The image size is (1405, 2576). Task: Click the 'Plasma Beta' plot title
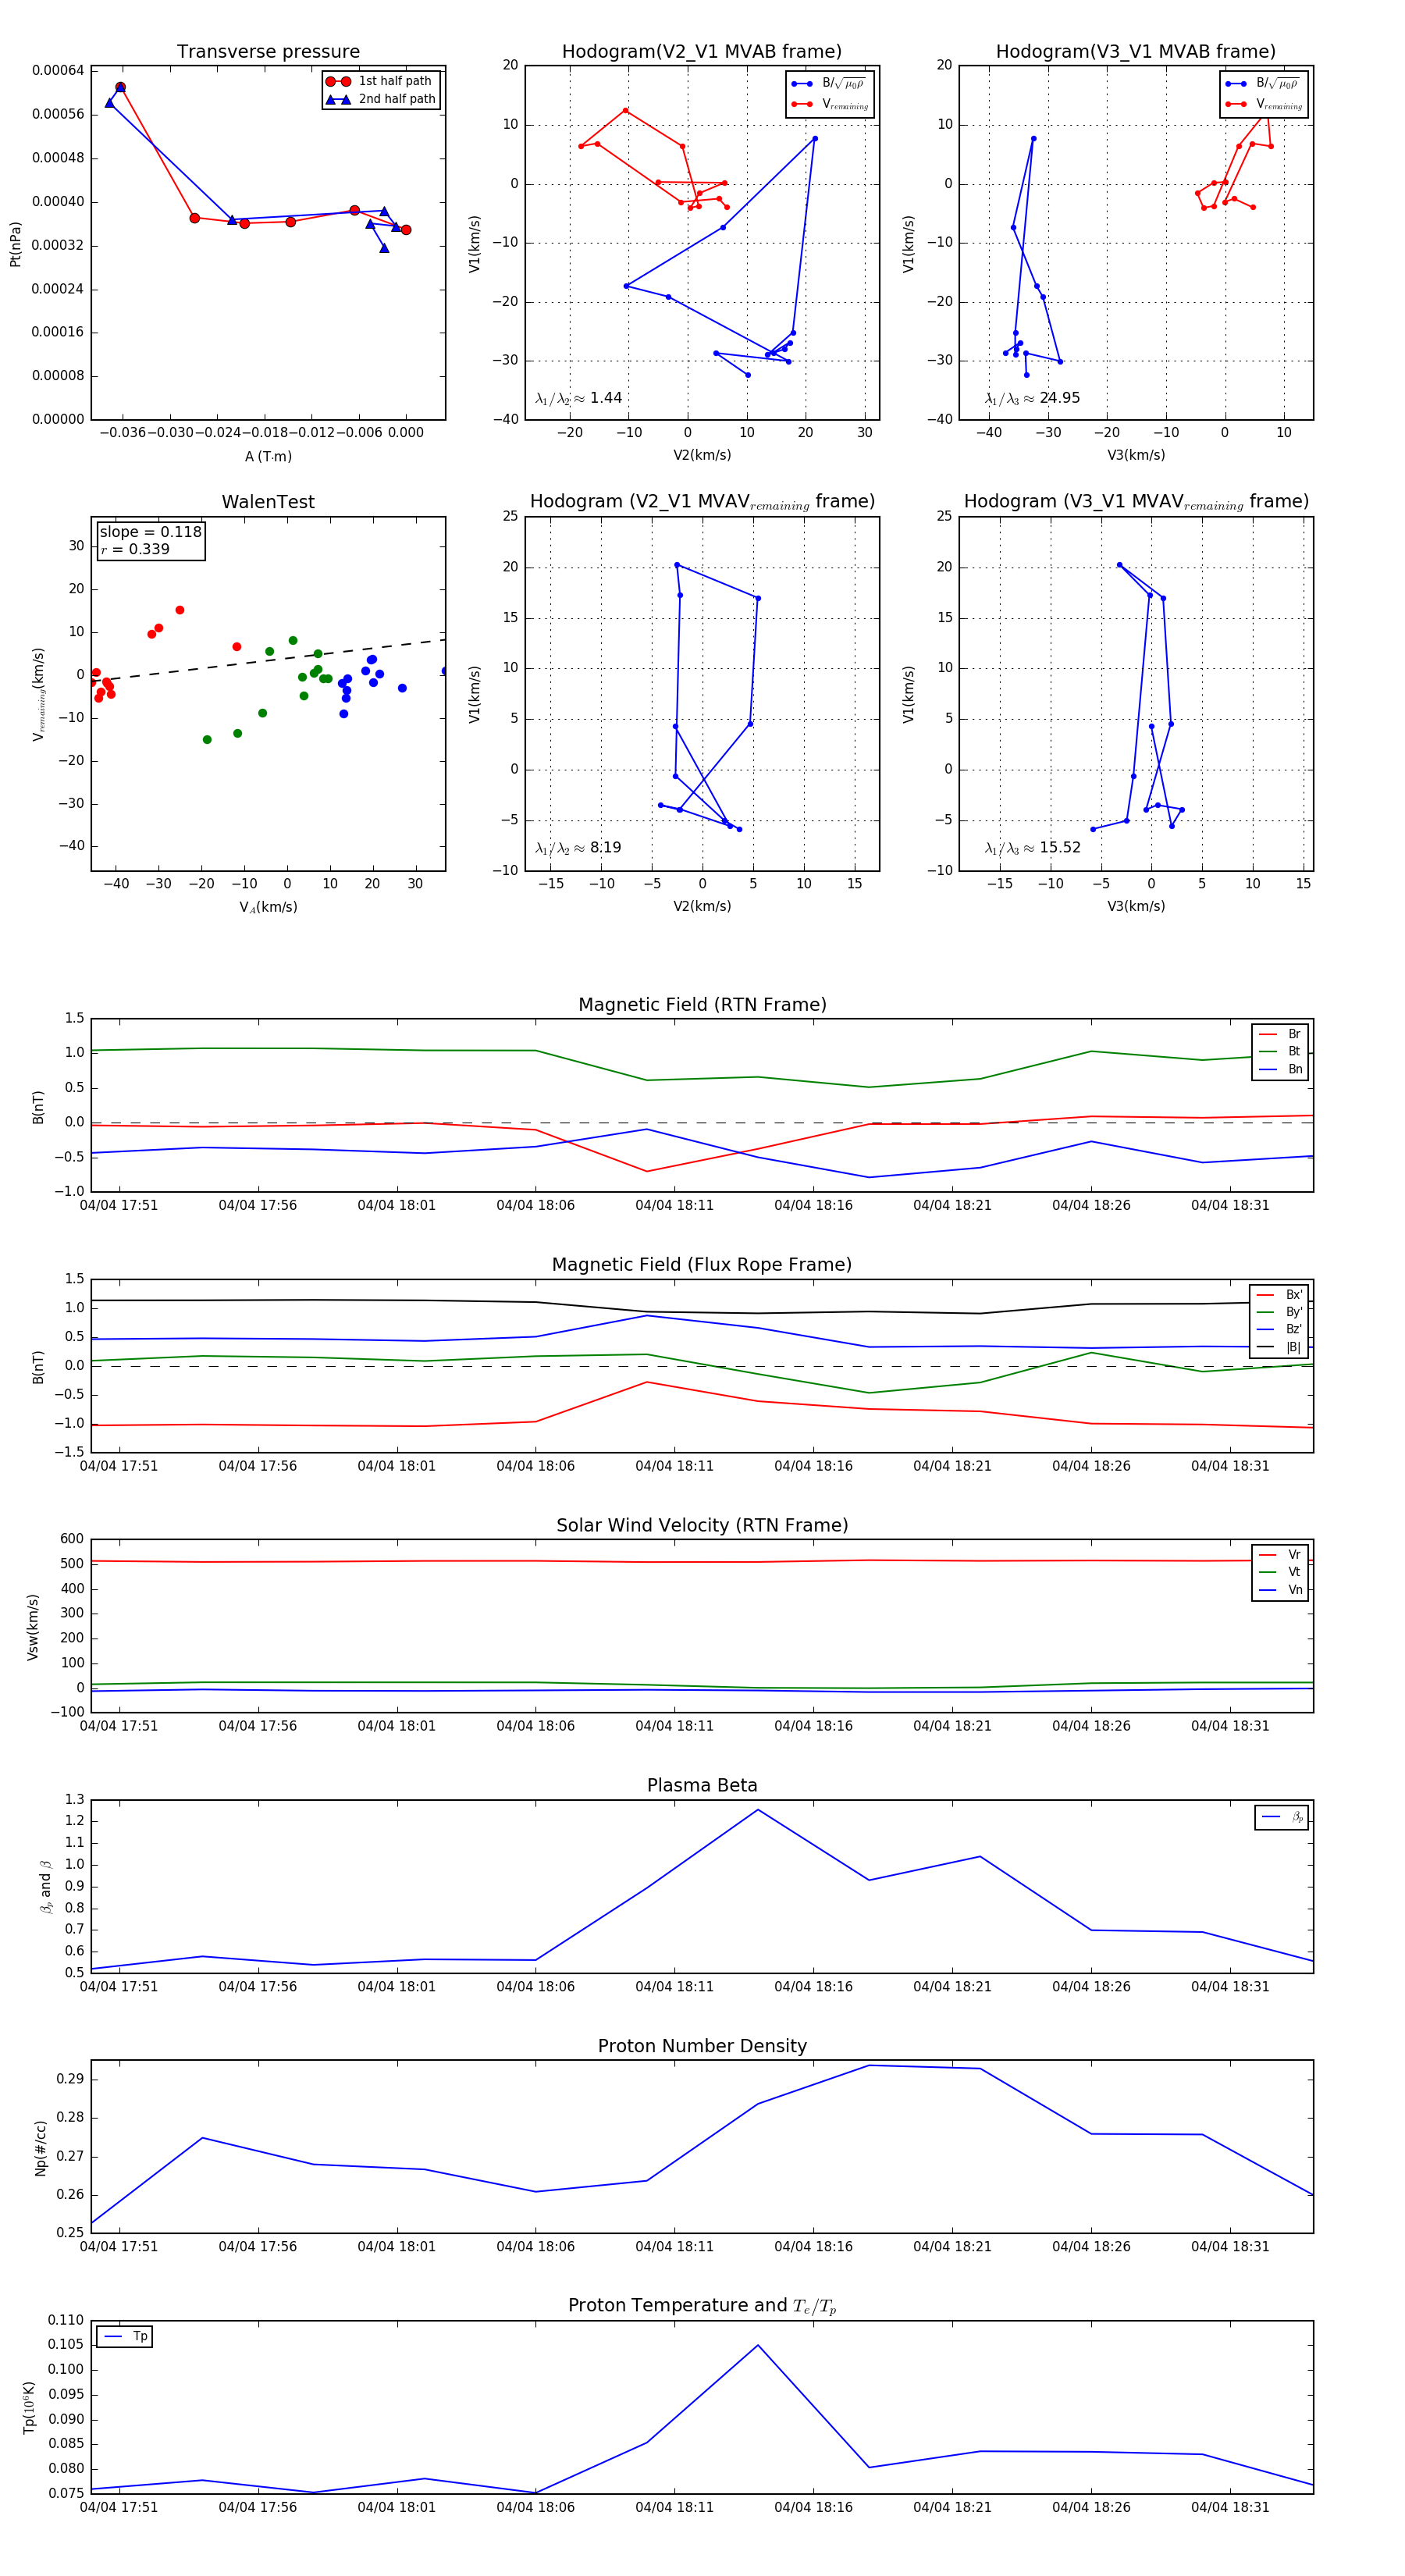(x=702, y=1786)
